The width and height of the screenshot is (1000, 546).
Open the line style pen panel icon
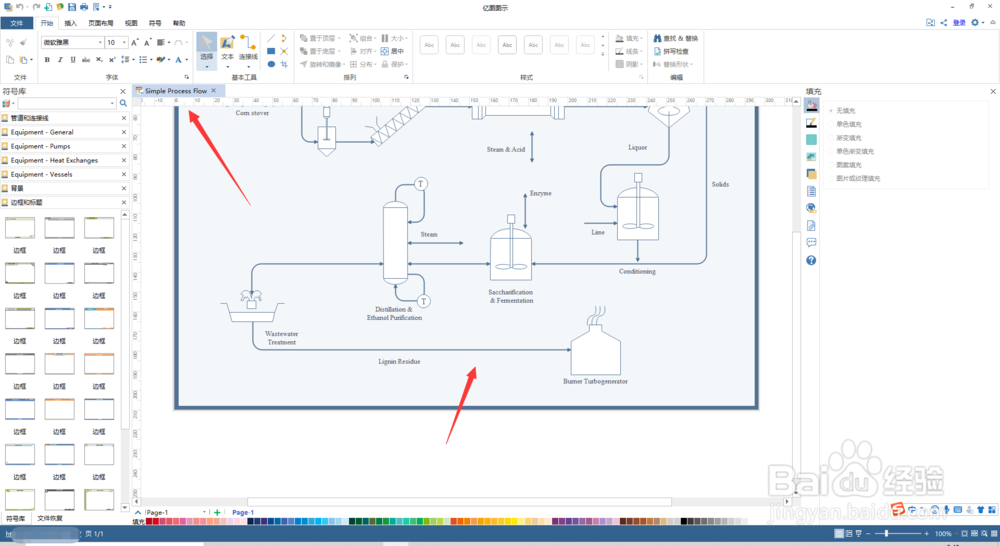[x=811, y=122]
